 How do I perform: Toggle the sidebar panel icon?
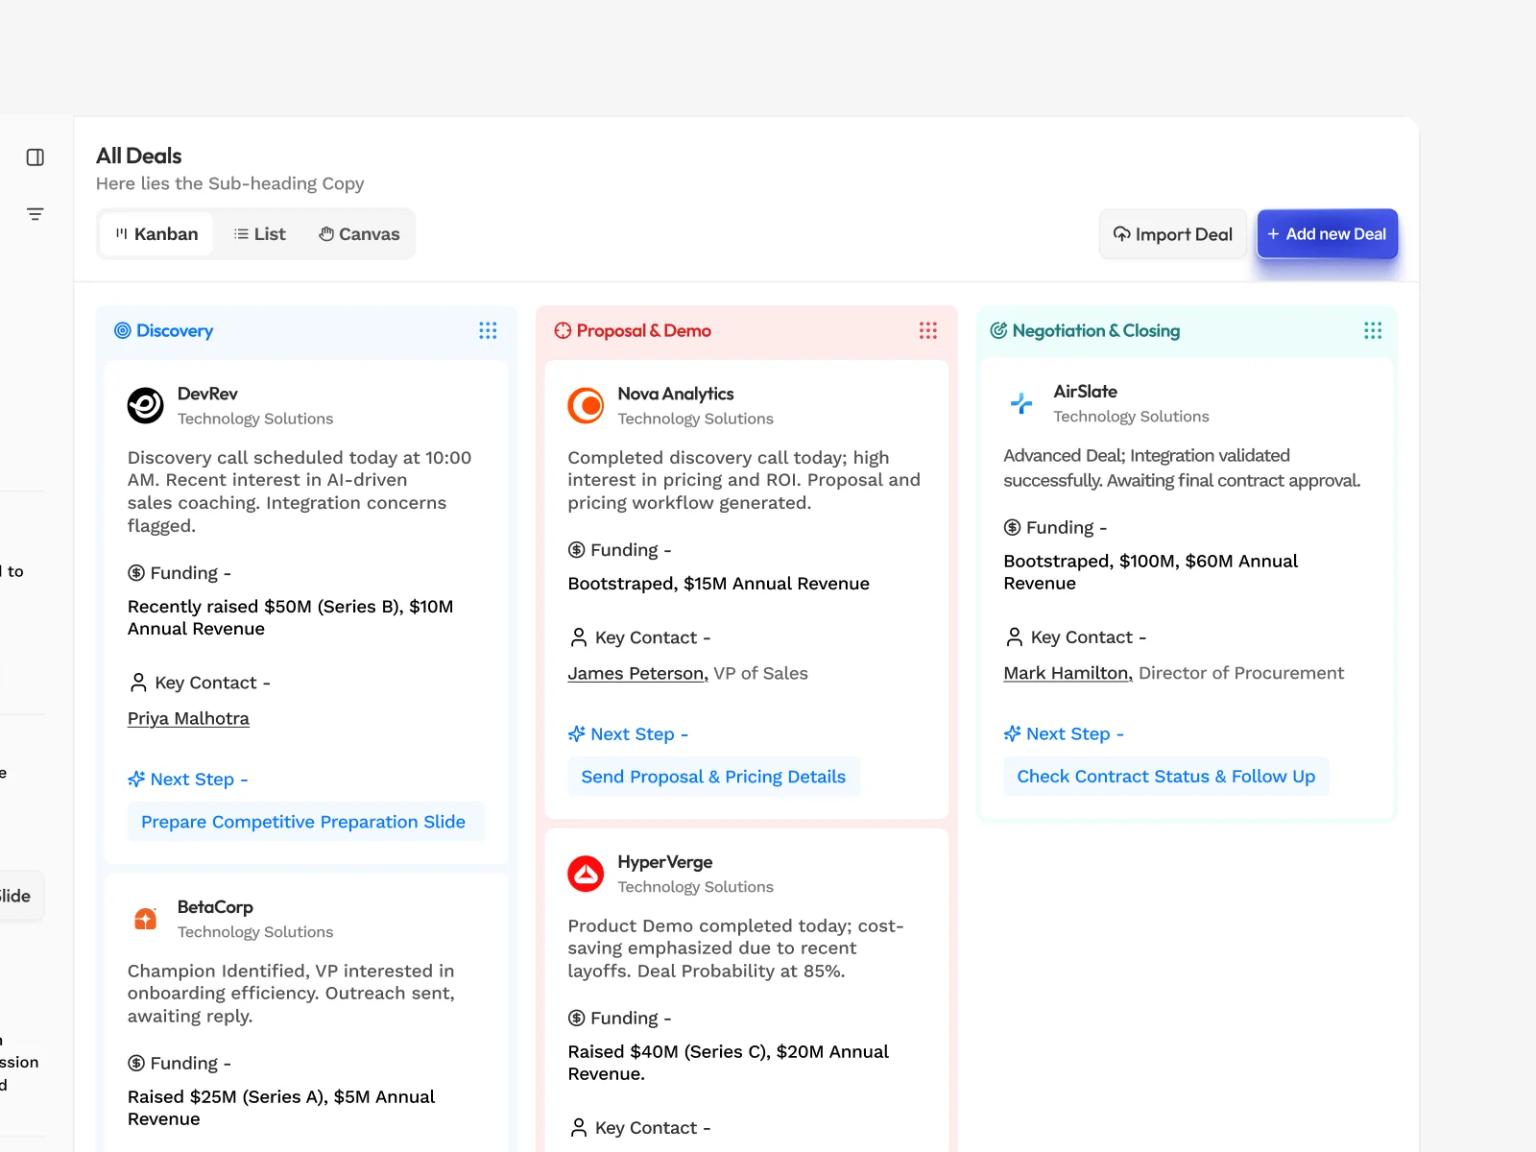point(35,157)
